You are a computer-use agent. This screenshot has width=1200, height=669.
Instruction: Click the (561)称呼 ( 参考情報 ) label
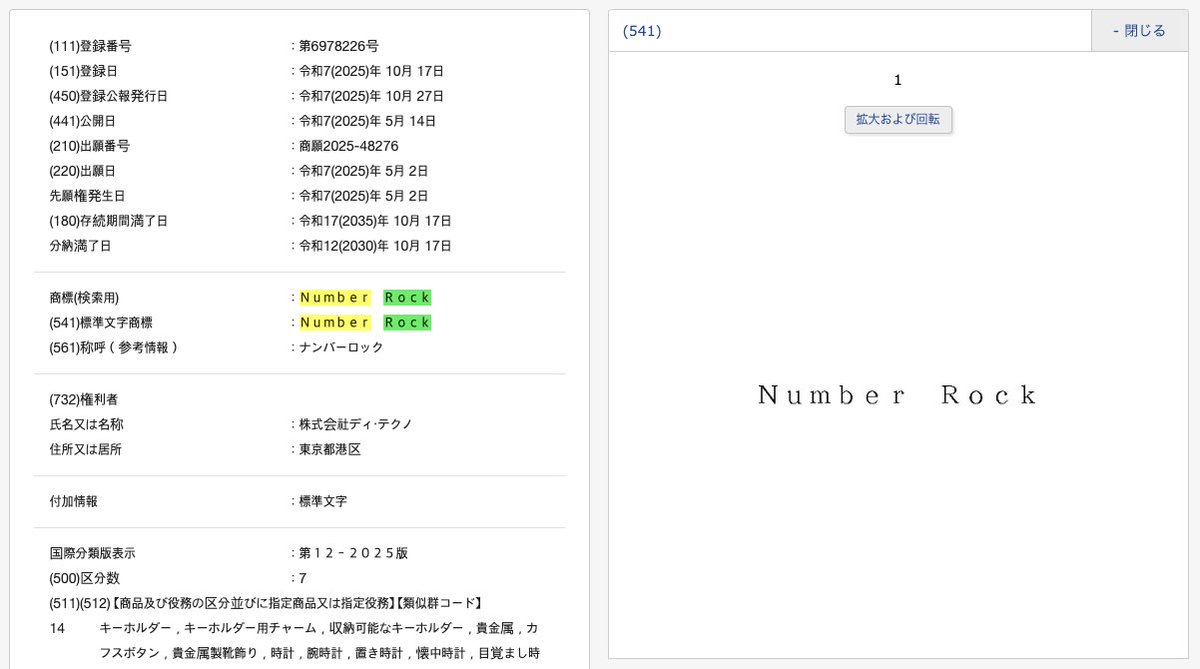tap(113, 347)
